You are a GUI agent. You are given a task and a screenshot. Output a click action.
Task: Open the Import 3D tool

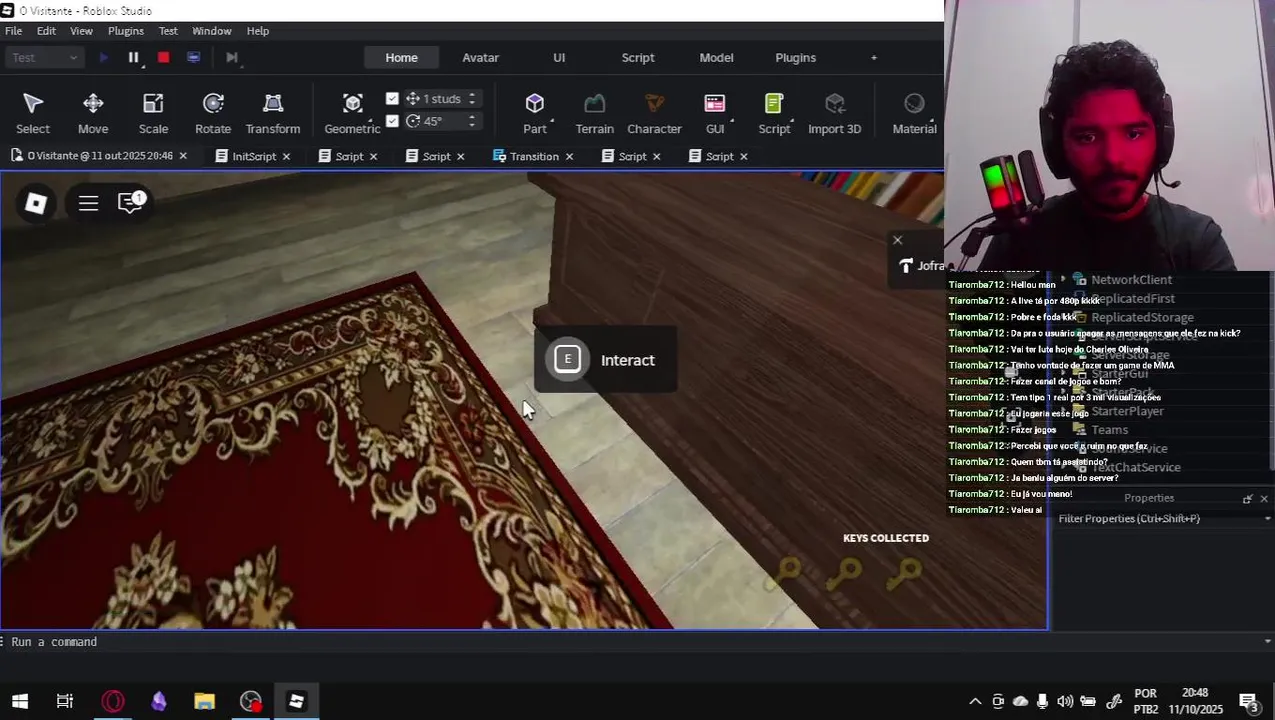[x=834, y=113]
